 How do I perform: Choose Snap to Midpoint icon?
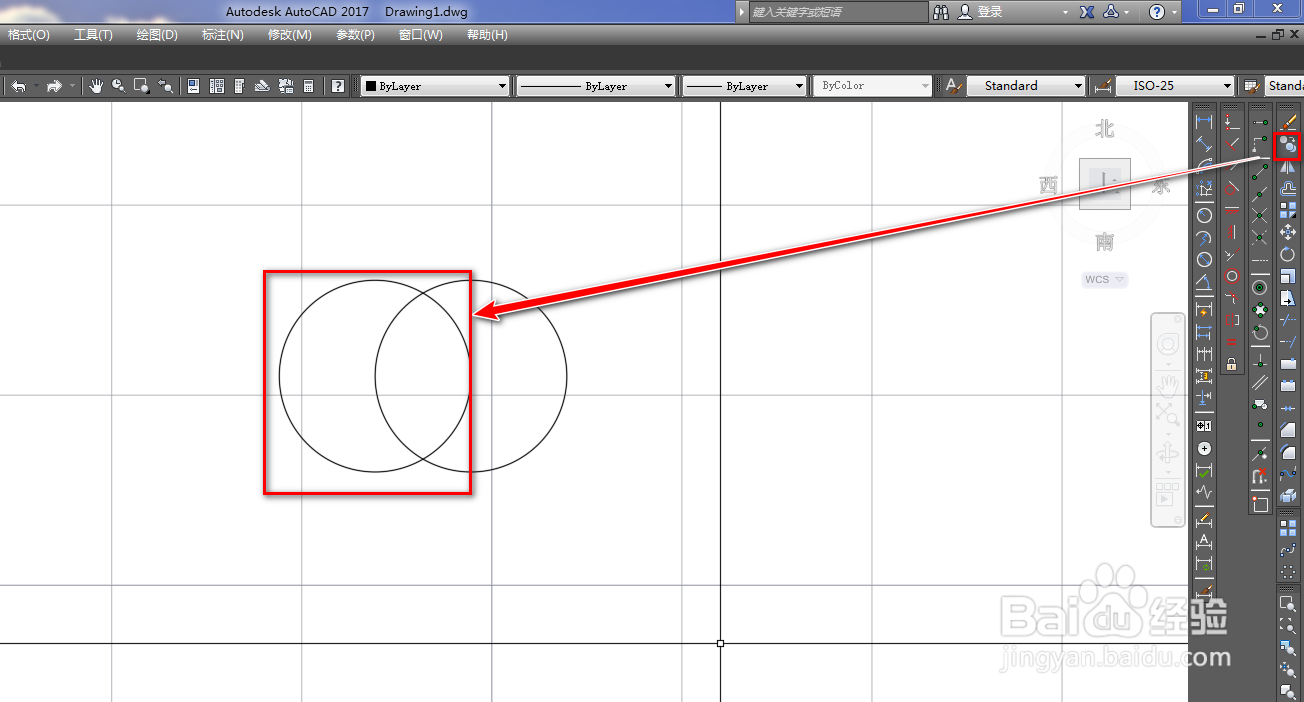pos(1260,193)
